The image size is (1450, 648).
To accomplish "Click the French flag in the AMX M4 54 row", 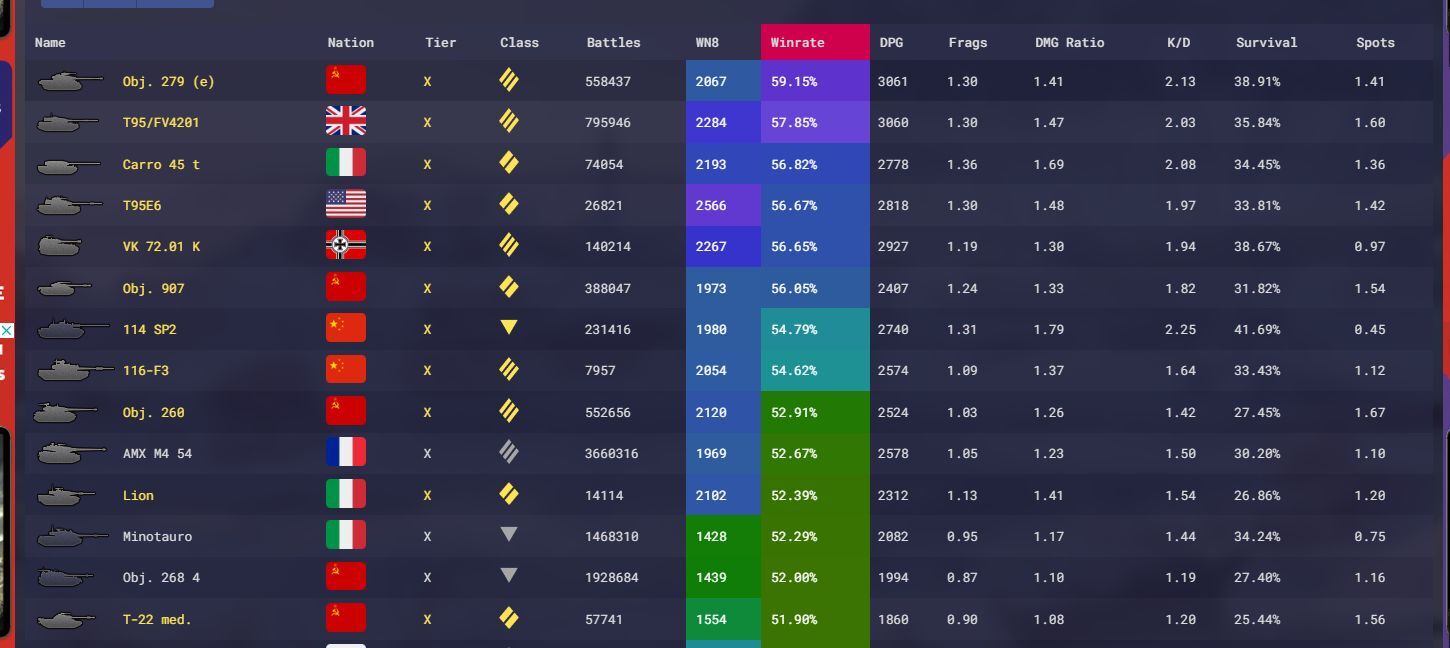I will pos(346,453).
